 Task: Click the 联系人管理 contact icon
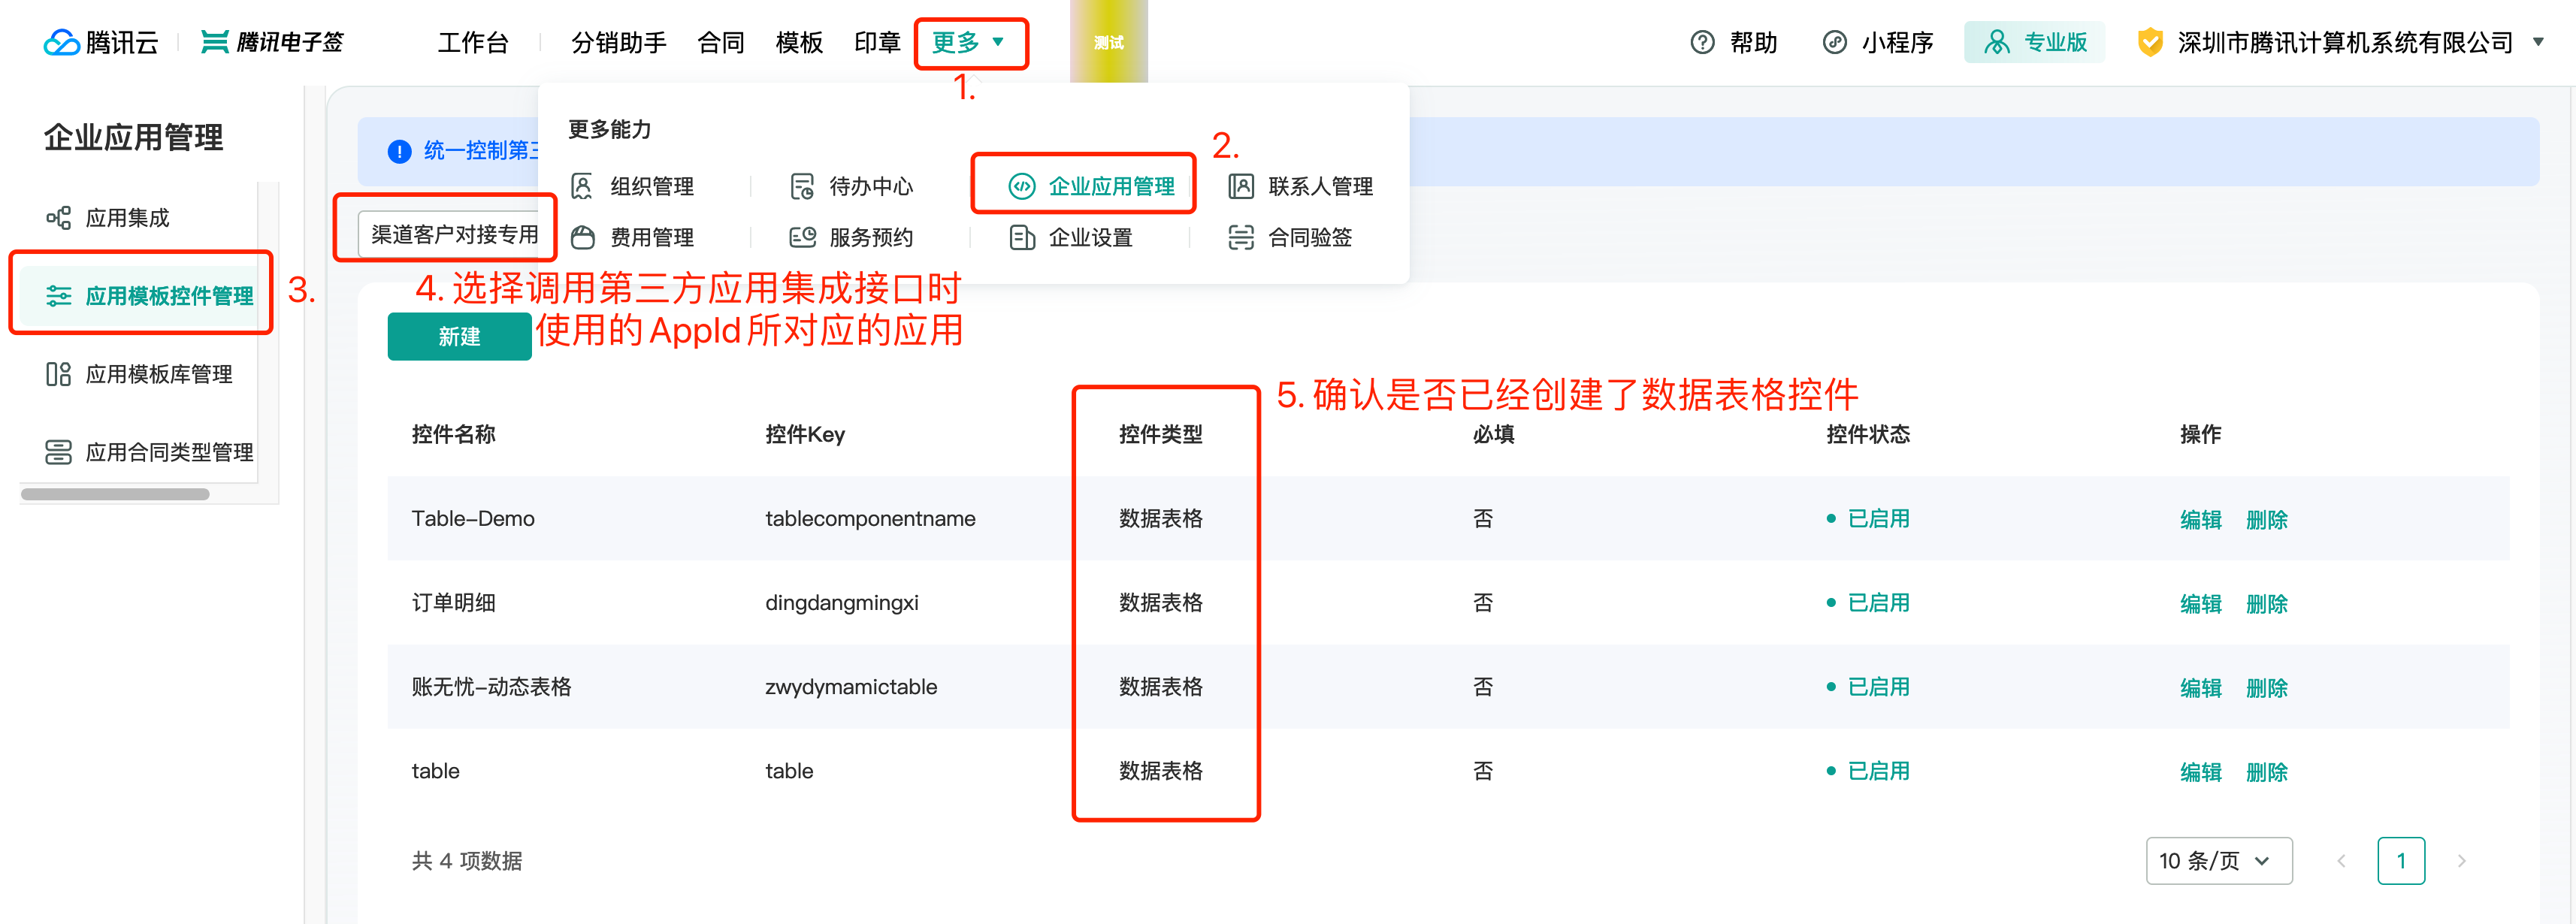point(1241,186)
